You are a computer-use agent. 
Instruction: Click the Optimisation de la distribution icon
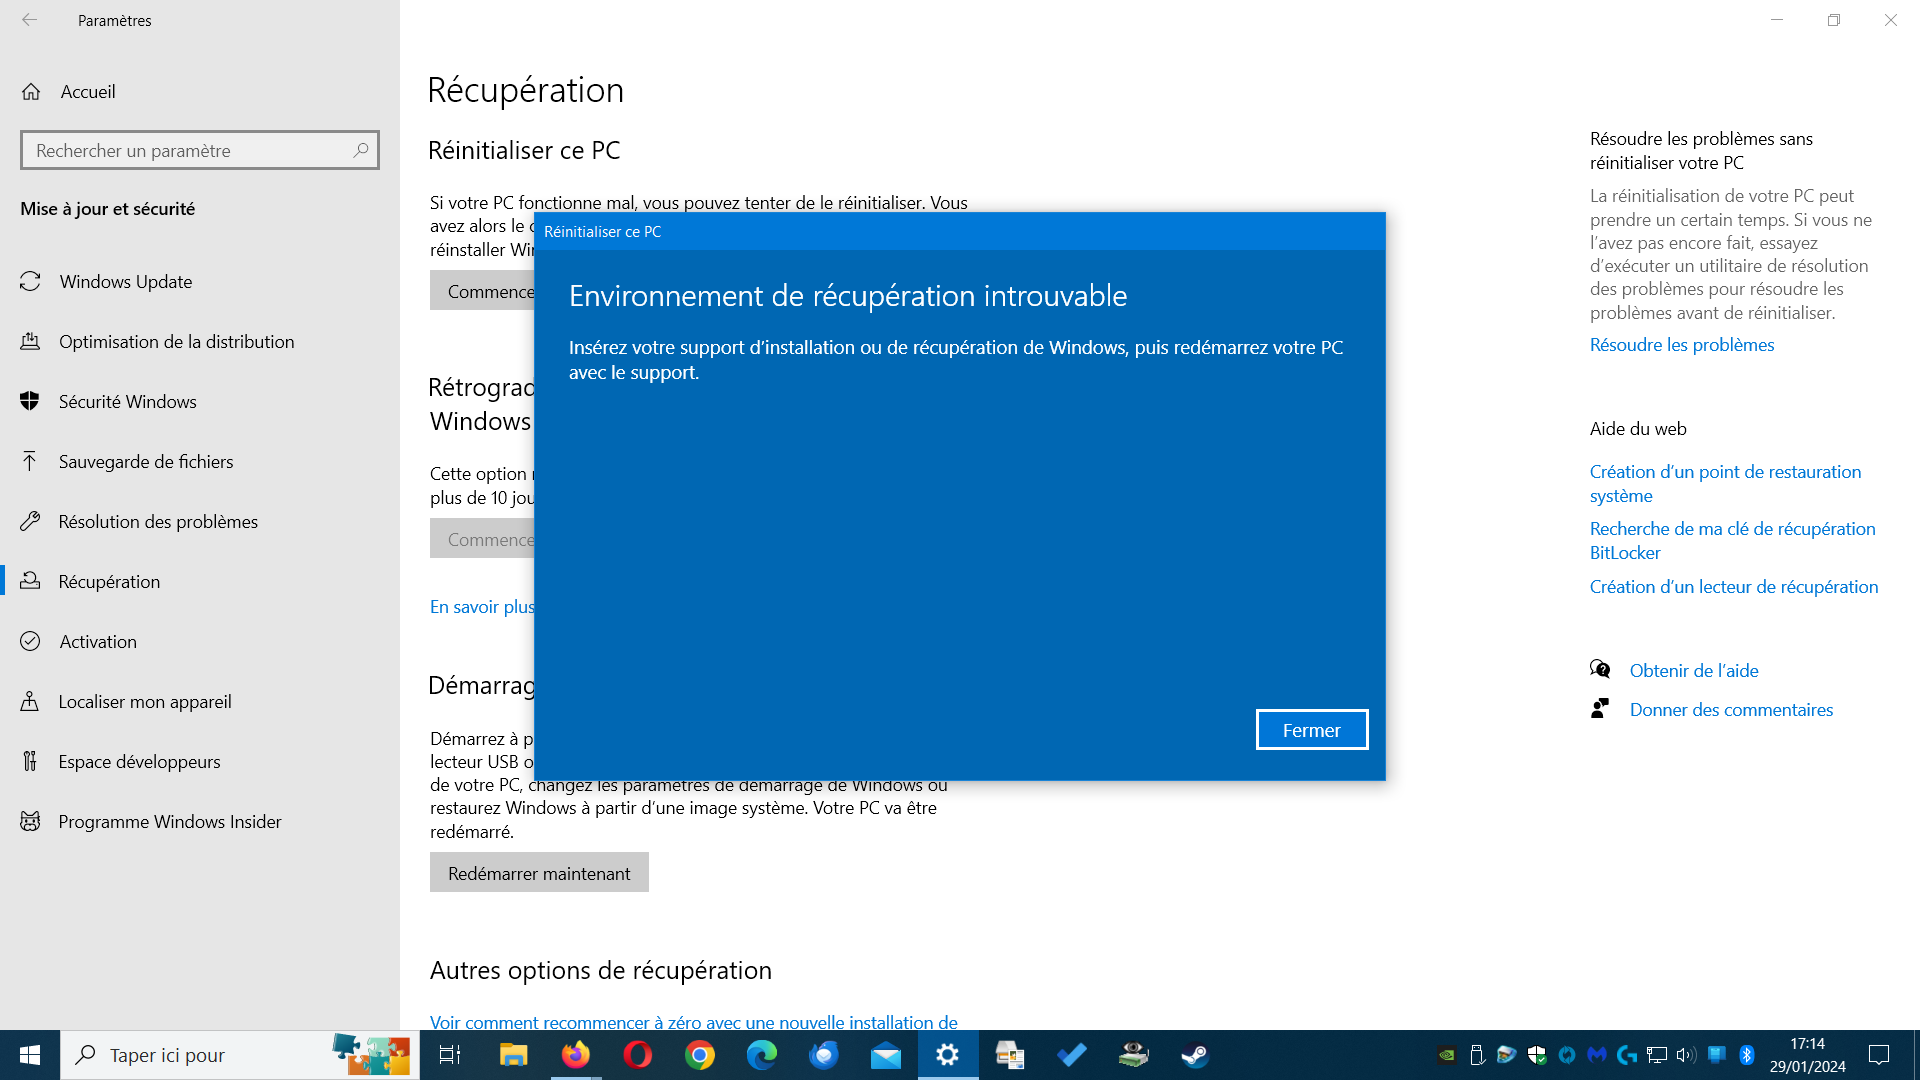[x=31, y=341]
